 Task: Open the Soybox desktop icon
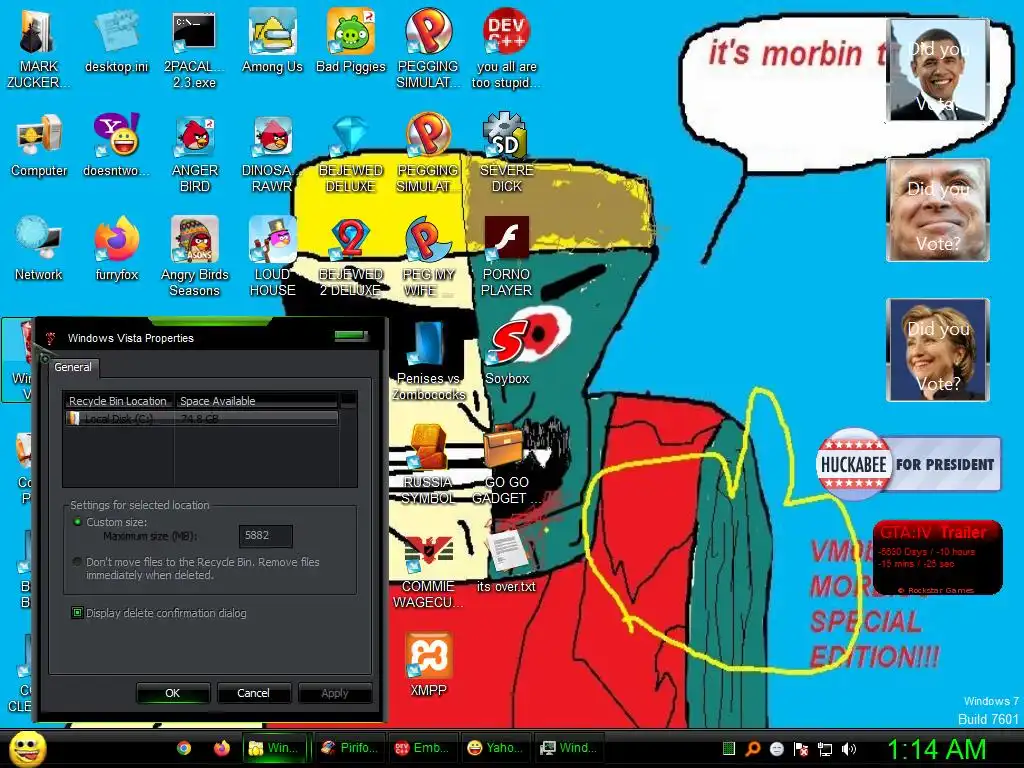(x=506, y=351)
